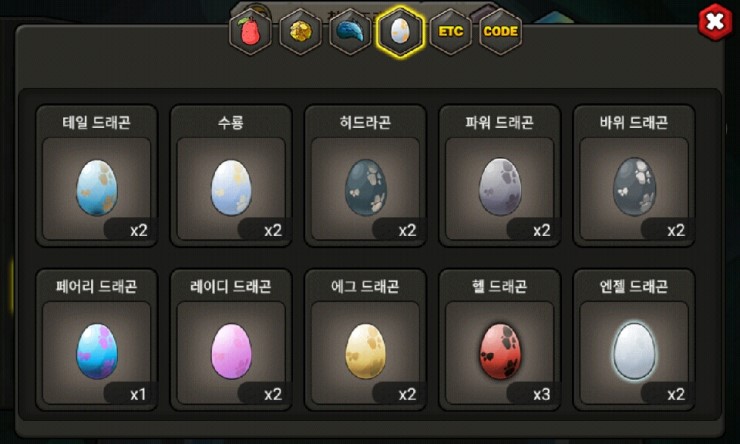Switch to the gold nugget tab
740x444 pixels.
301,32
